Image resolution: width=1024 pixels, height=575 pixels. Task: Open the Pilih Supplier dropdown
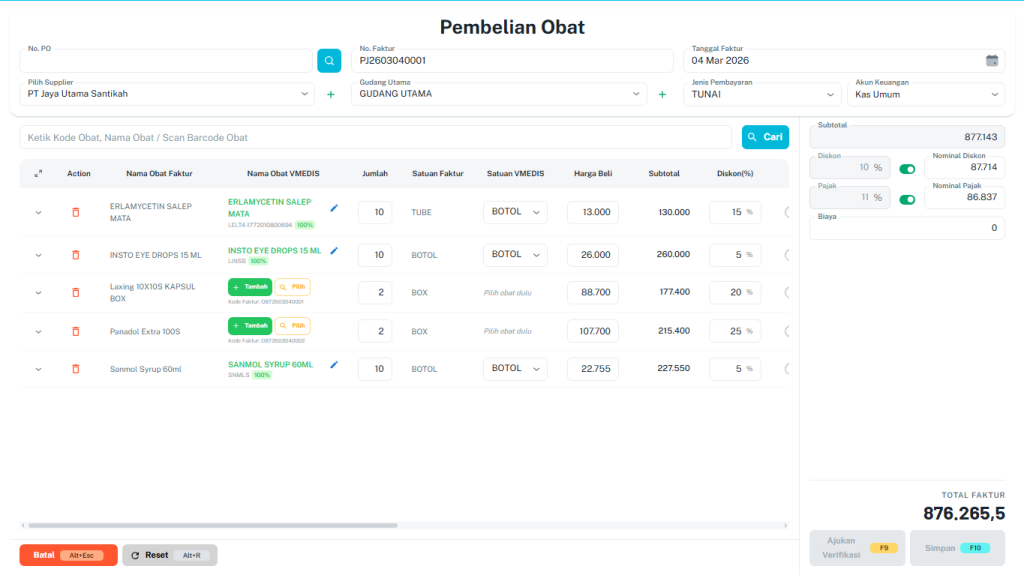click(x=166, y=95)
